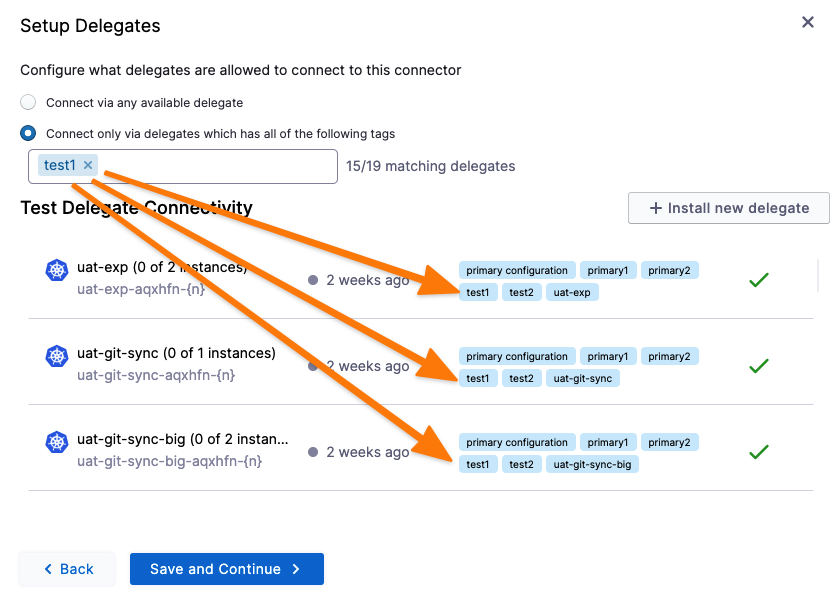
Task: Click Save and Continue
Action: tap(226, 569)
